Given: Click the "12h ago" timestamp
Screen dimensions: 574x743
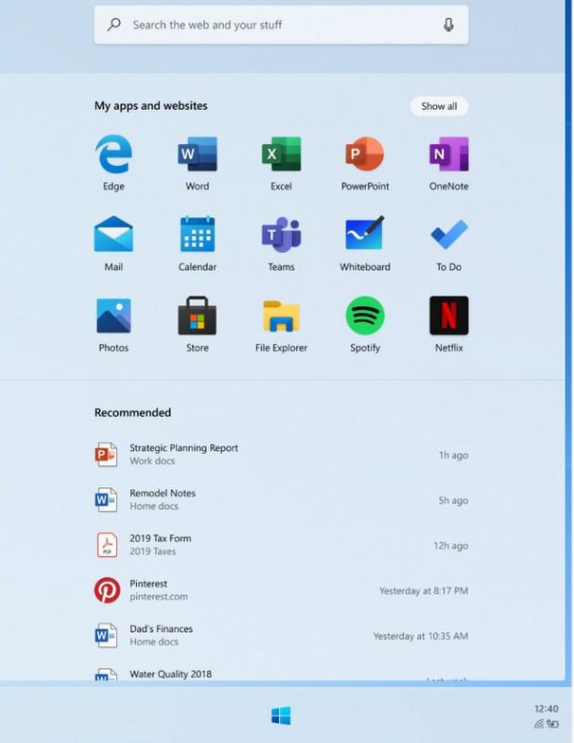Looking at the screenshot, I should click(x=451, y=546).
